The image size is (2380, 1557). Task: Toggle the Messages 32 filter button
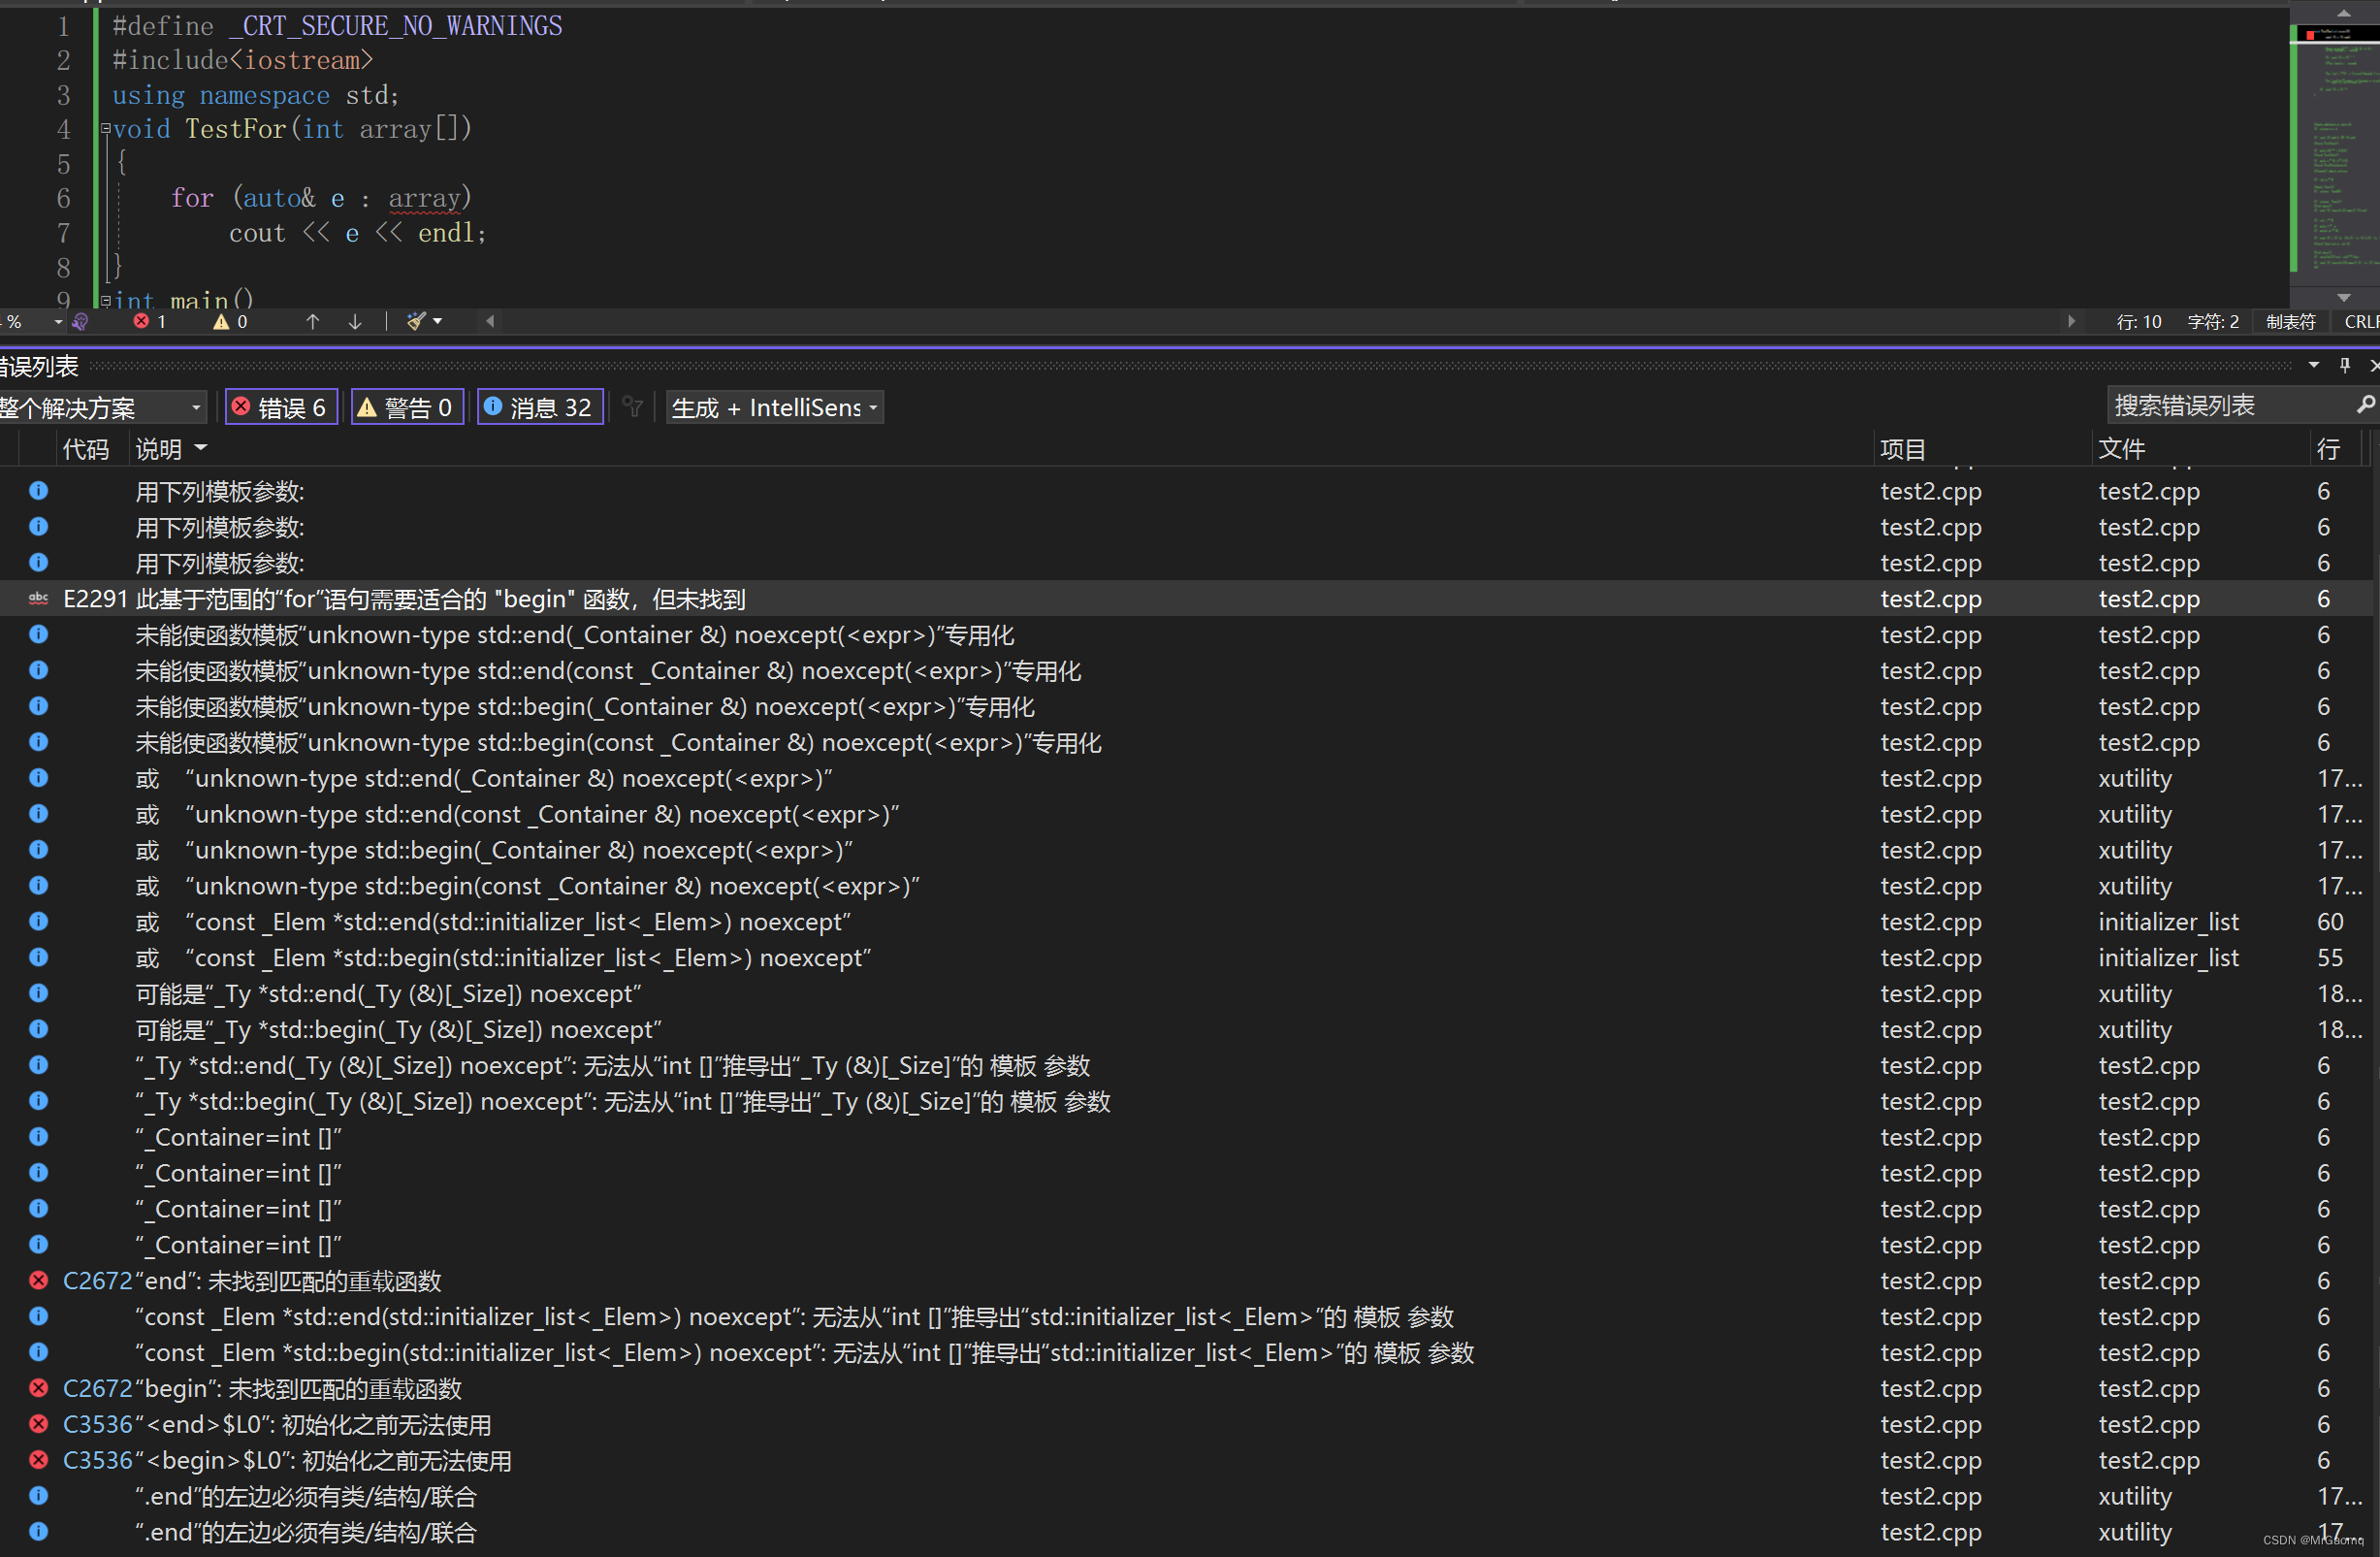pos(540,407)
